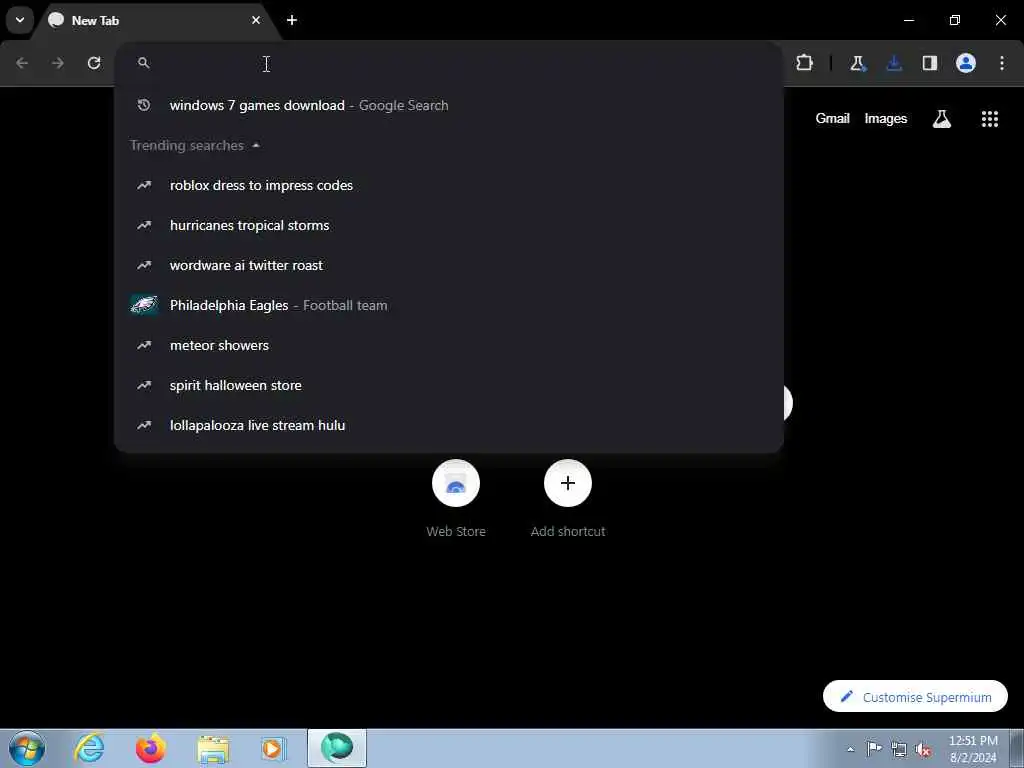Open Chrome Labs flask in toolbar
1024x768 pixels.
pos(857,63)
